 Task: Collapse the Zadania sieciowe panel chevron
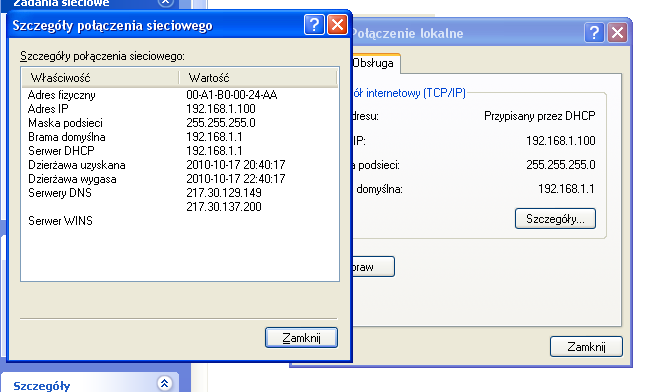[x=165, y=3]
